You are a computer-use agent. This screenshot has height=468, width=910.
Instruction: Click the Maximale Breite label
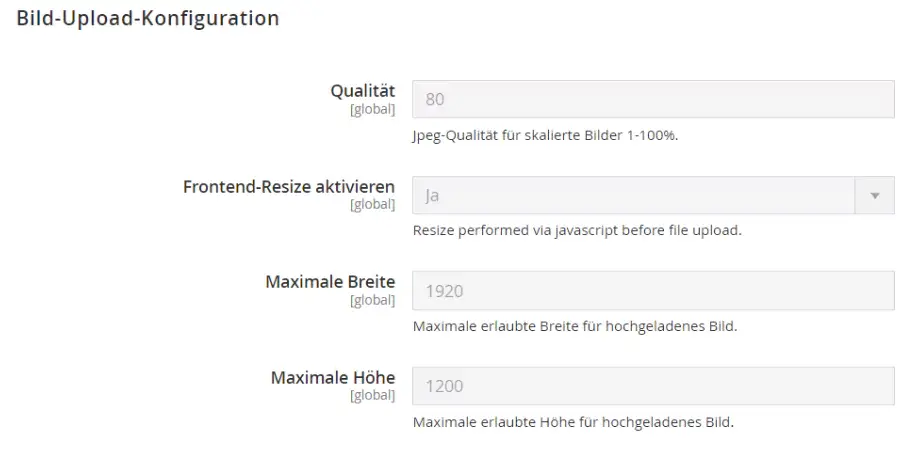(x=330, y=282)
